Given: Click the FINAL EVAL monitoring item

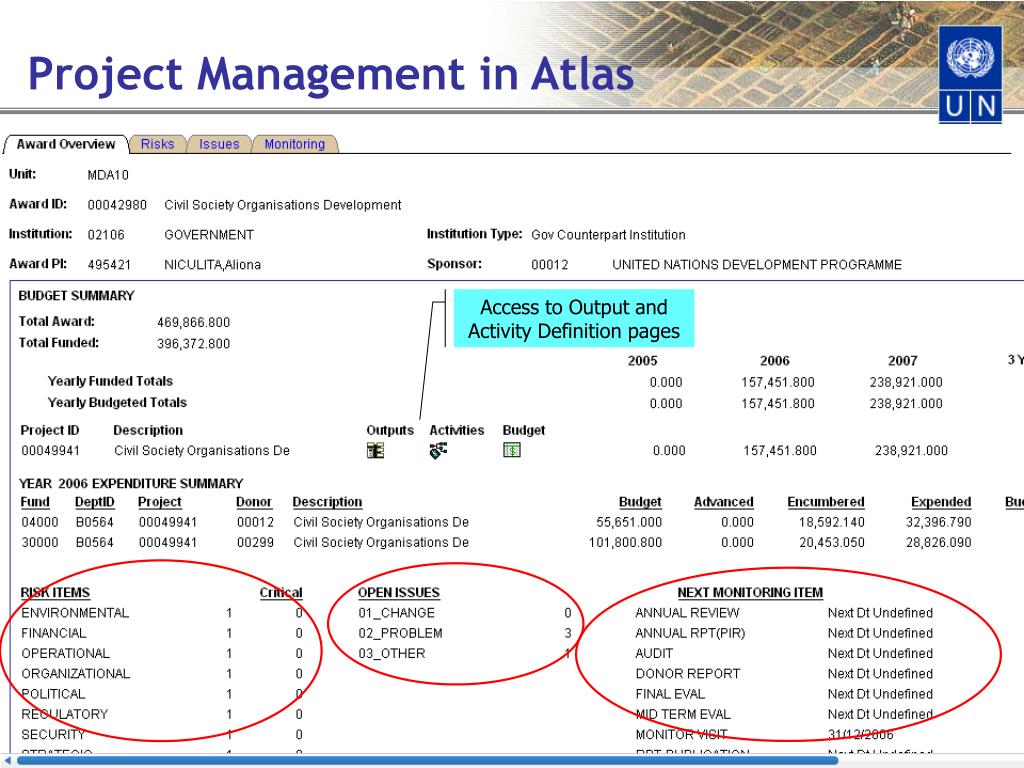Looking at the screenshot, I should point(670,694).
